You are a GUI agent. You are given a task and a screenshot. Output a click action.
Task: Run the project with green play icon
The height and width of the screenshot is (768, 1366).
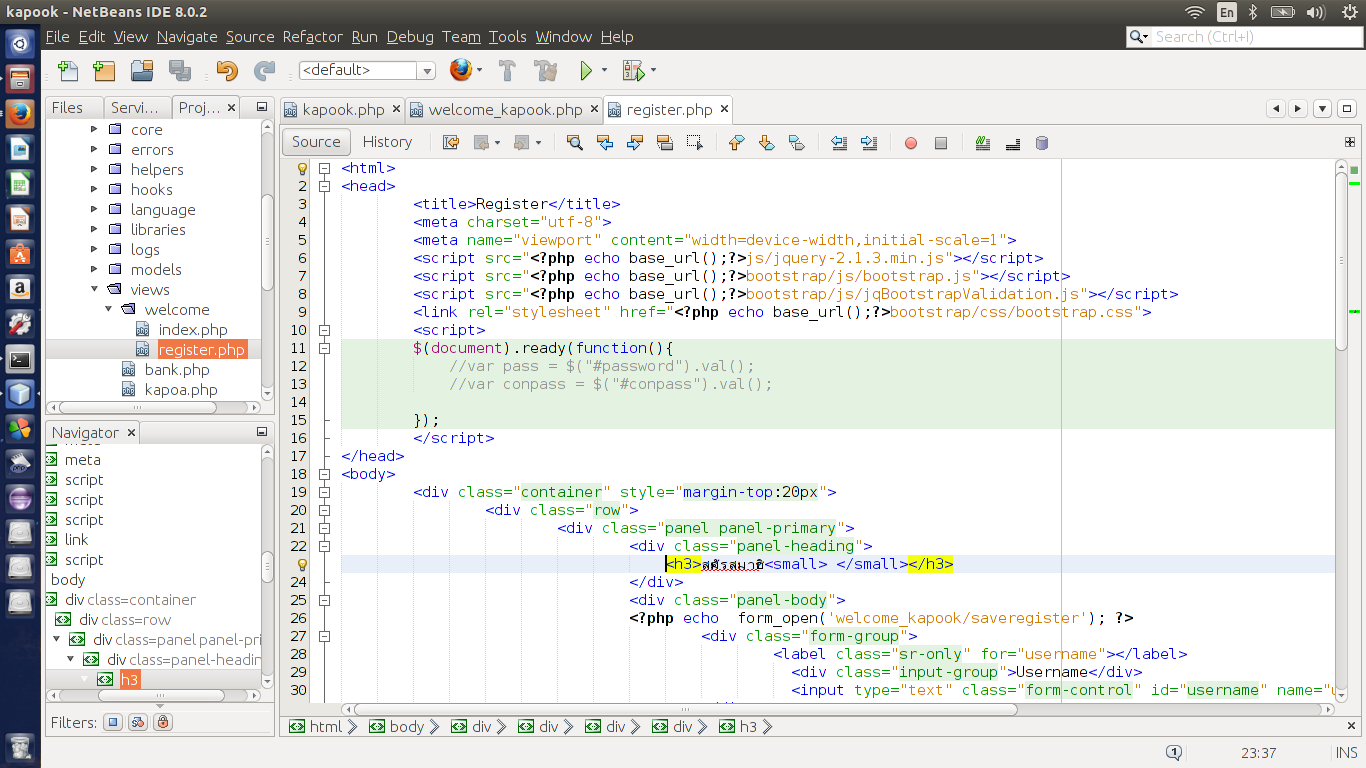click(x=587, y=71)
